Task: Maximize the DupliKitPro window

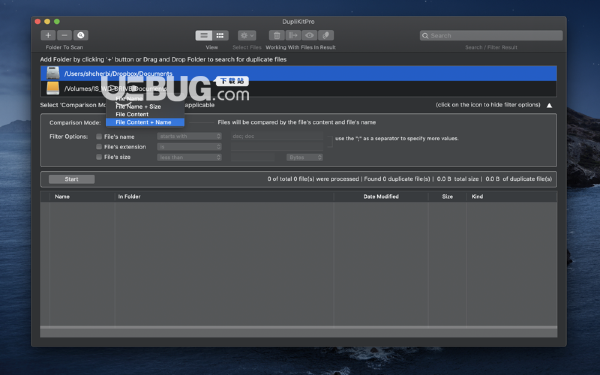Action: (57, 21)
